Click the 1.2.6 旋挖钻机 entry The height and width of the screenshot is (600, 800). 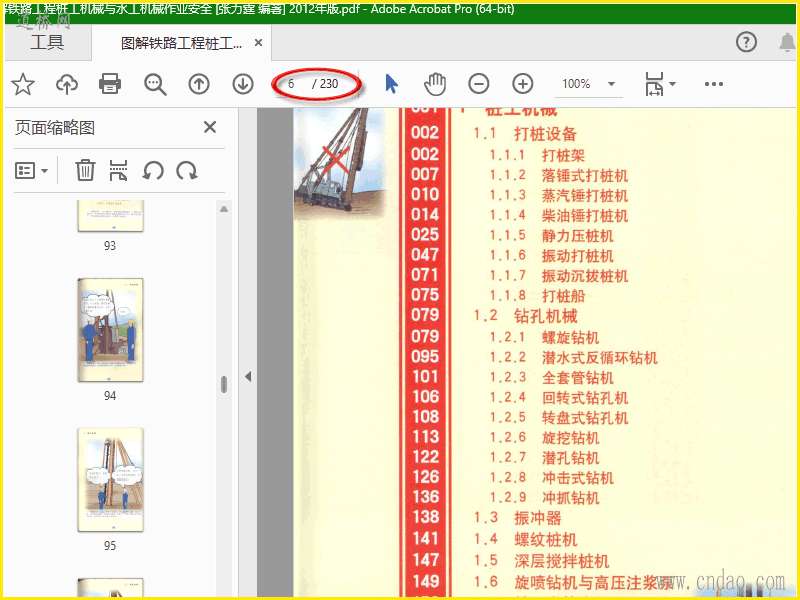pyautogui.click(x=544, y=438)
